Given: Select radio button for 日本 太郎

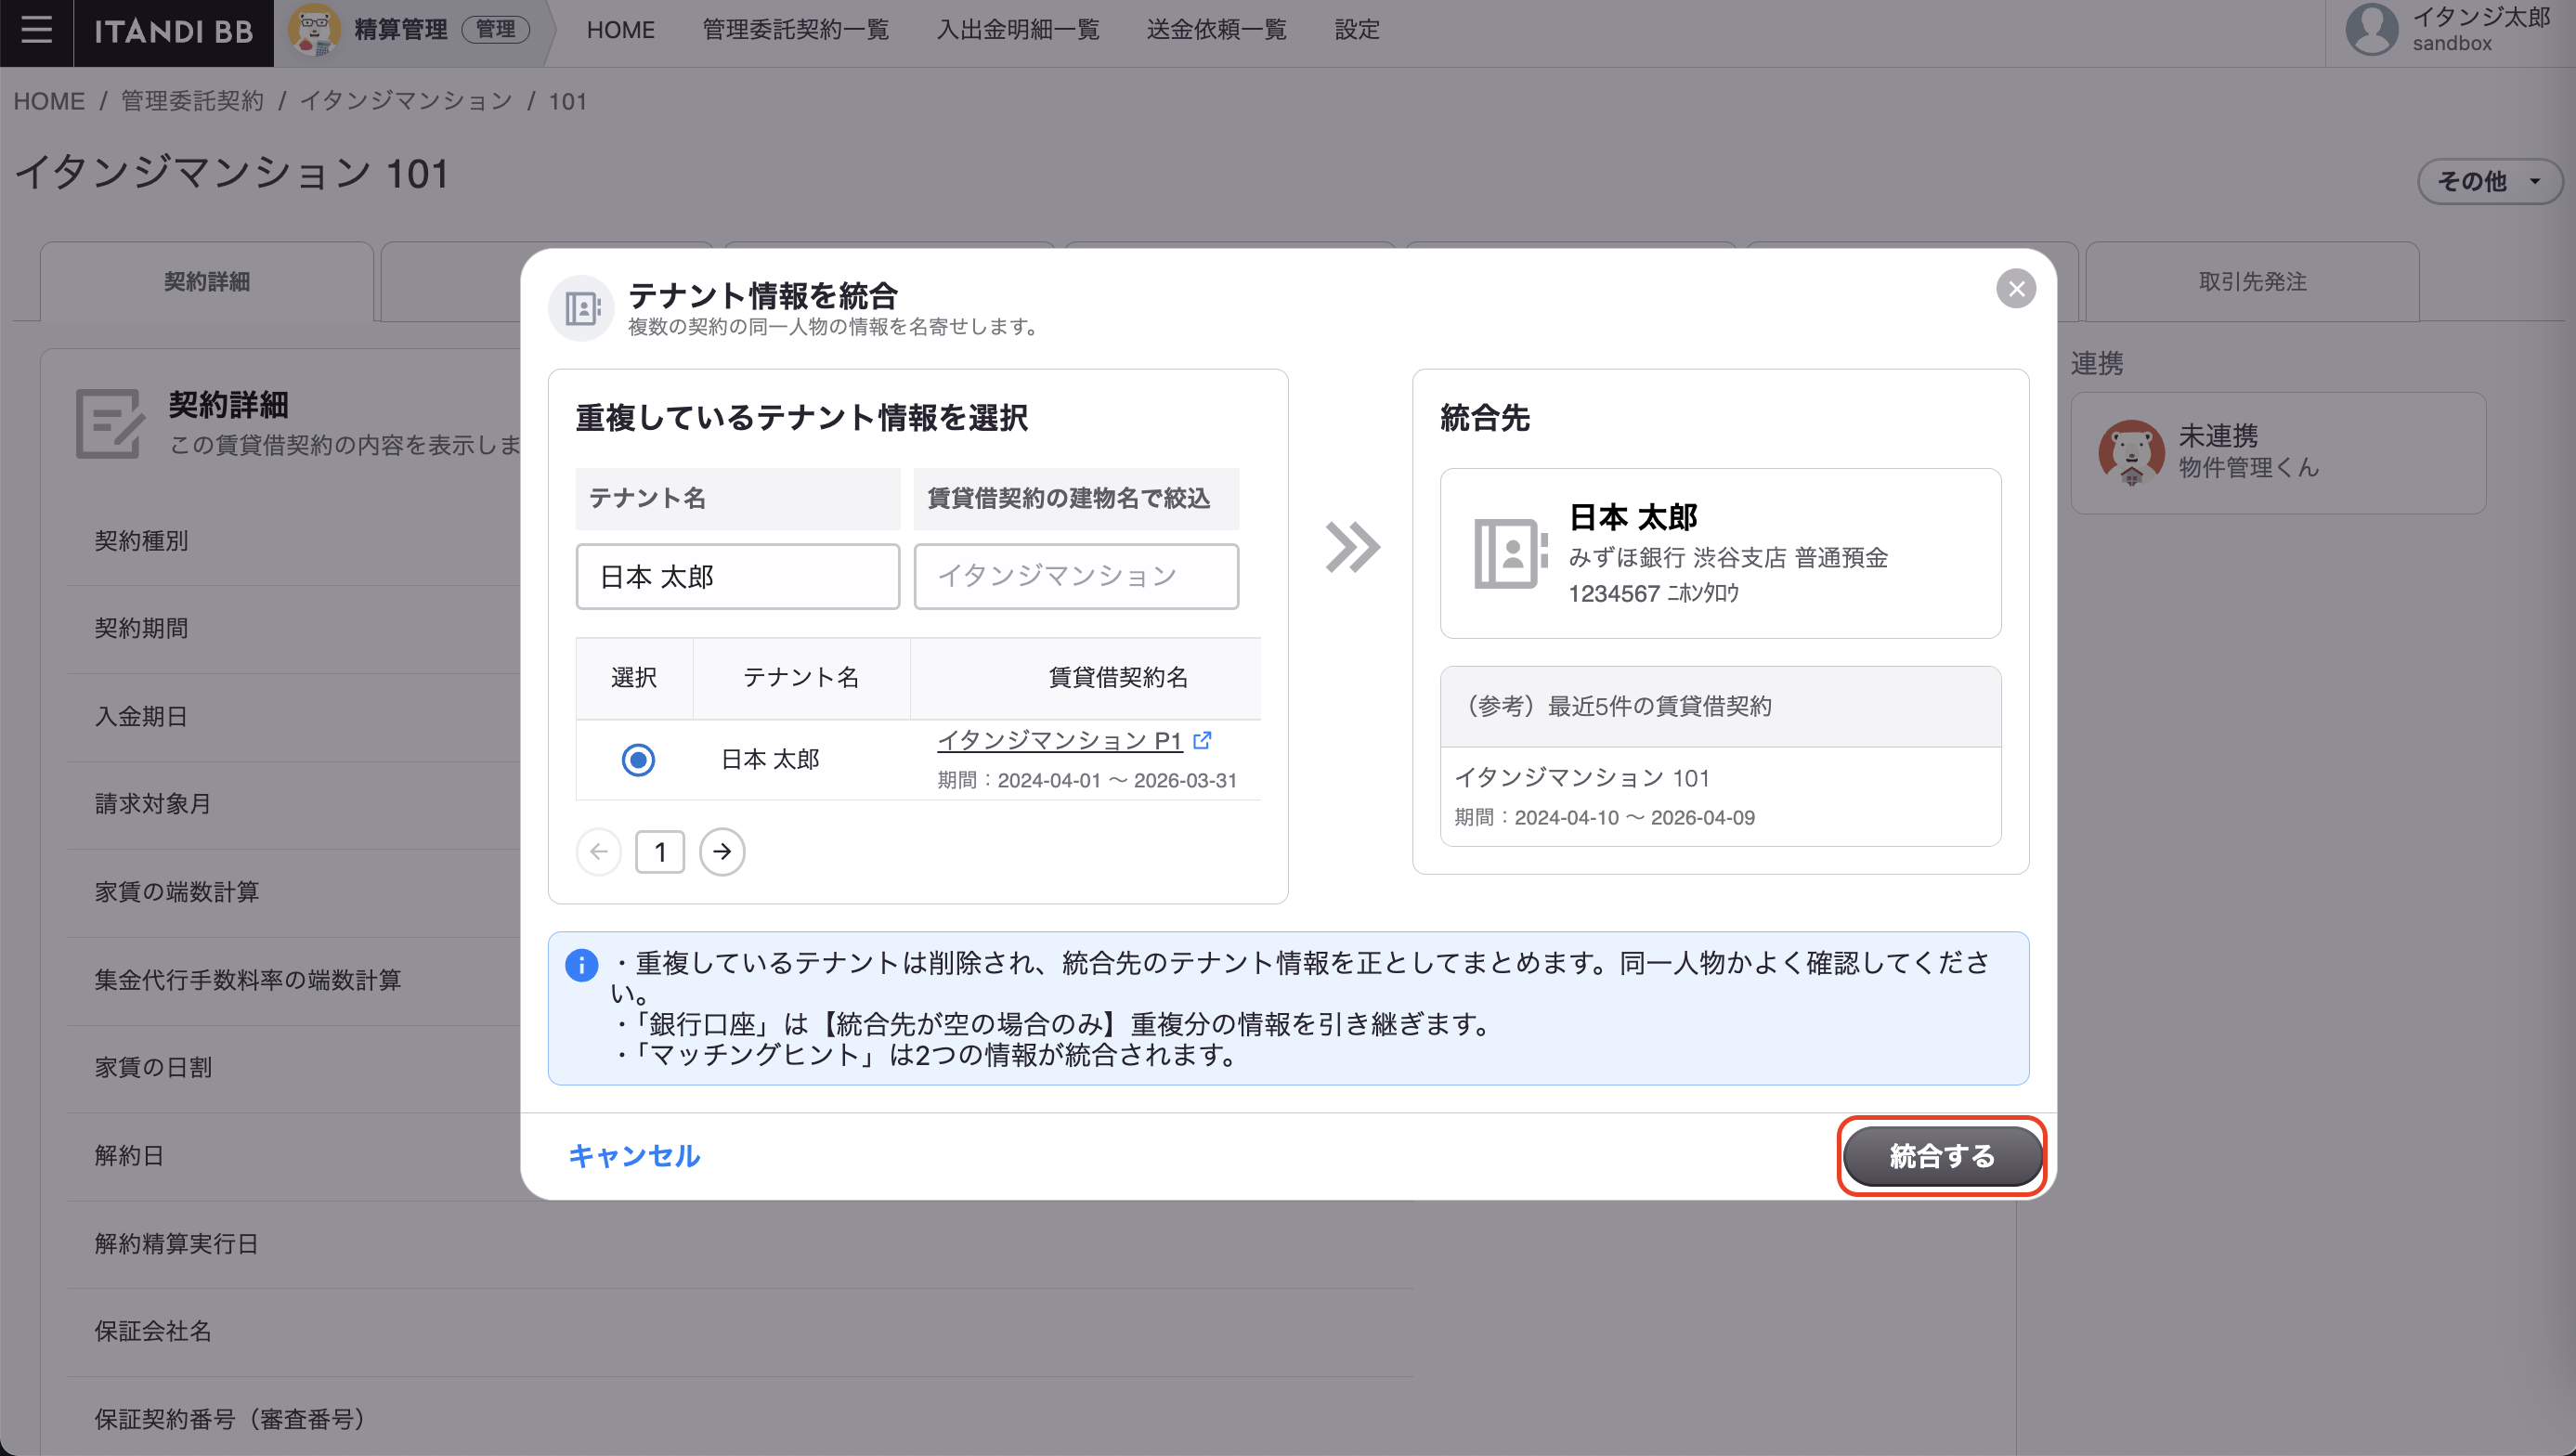Looking at the screenshot, I should pos(638,760).
